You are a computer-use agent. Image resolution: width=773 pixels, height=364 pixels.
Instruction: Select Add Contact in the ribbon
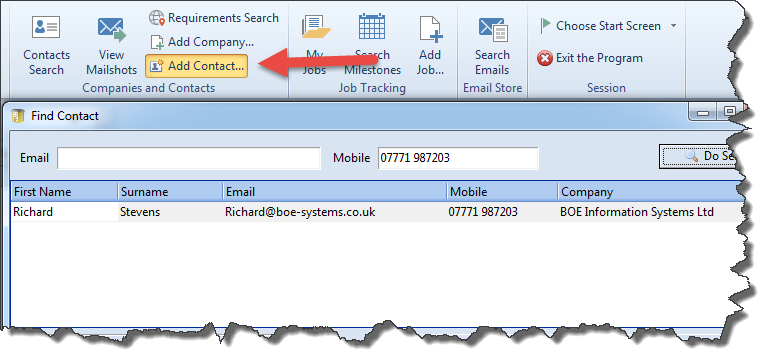pyautogui.click(x=196, y=66)
